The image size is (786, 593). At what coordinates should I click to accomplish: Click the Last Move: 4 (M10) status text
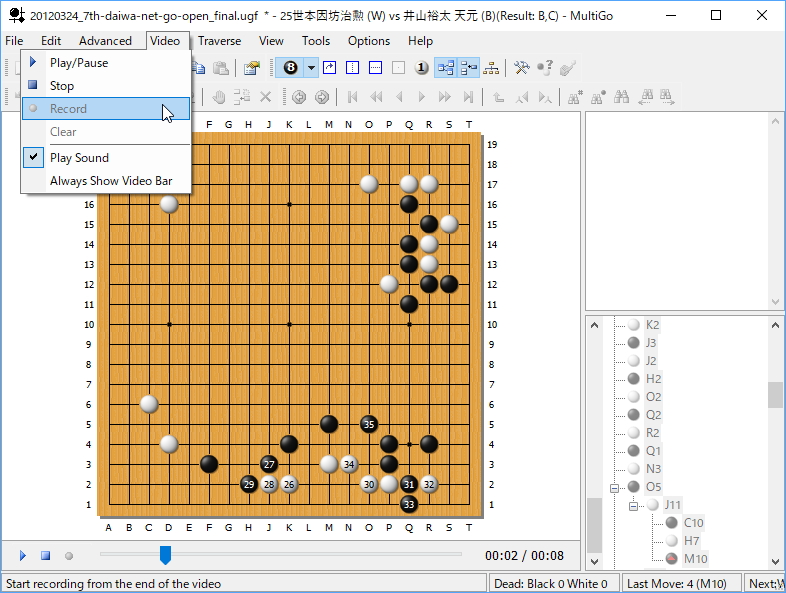pyautogui.click(x=676, y=583)
